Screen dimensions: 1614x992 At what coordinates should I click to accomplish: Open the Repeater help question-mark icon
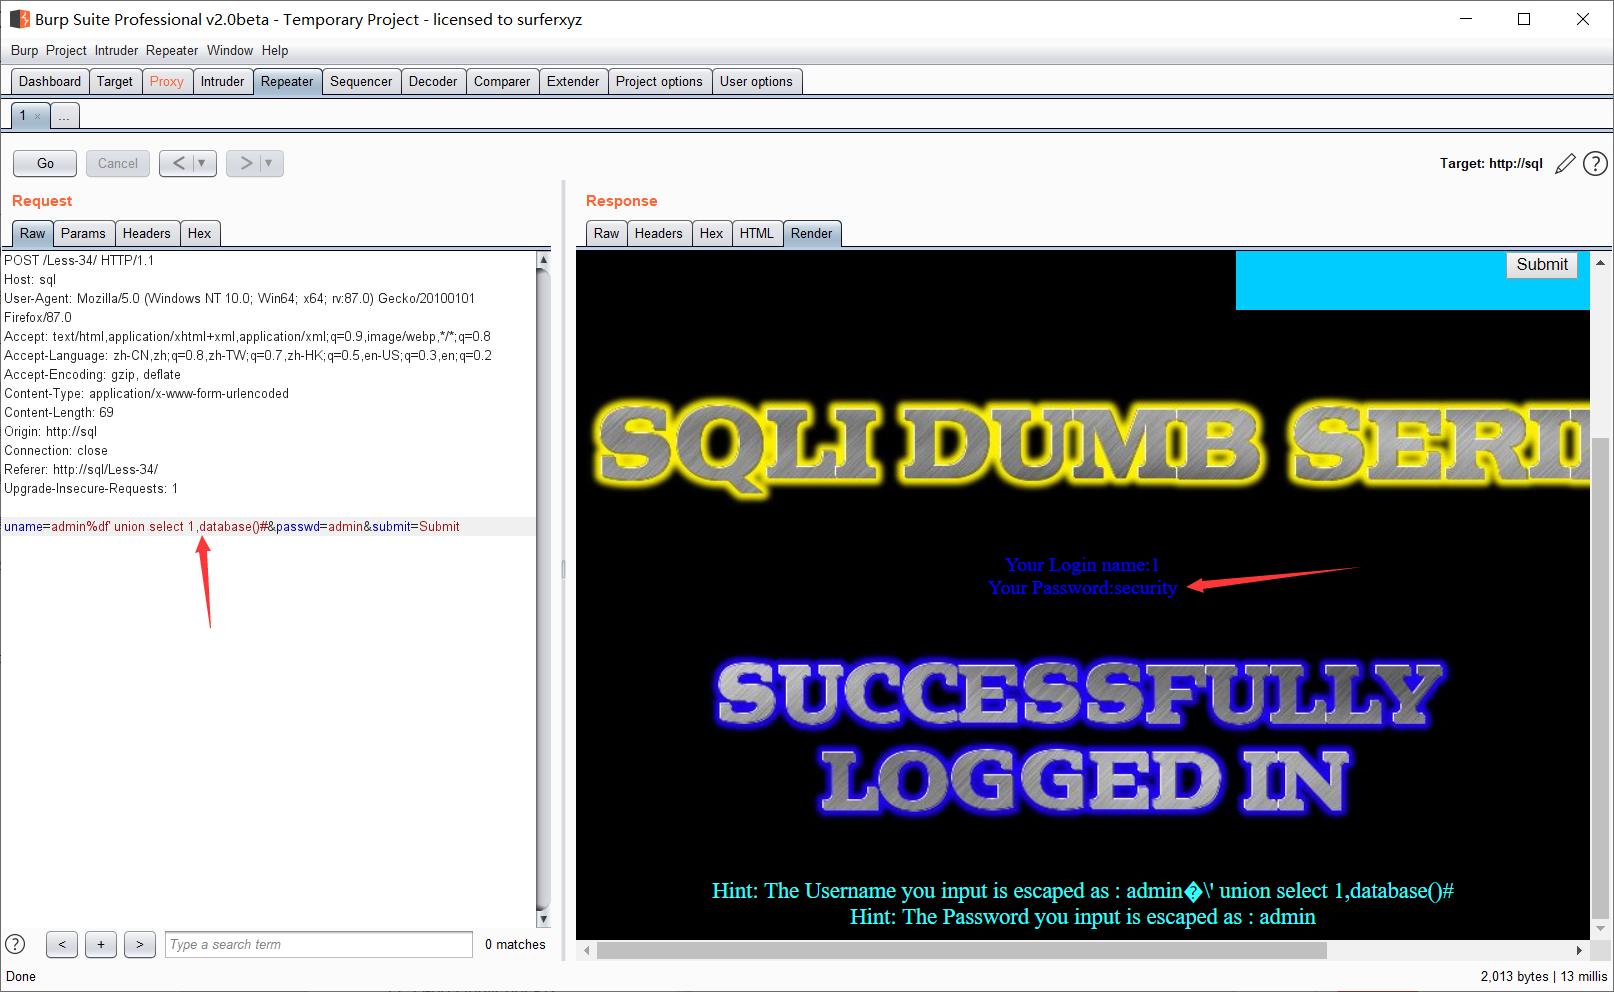tap(1596, 163)
